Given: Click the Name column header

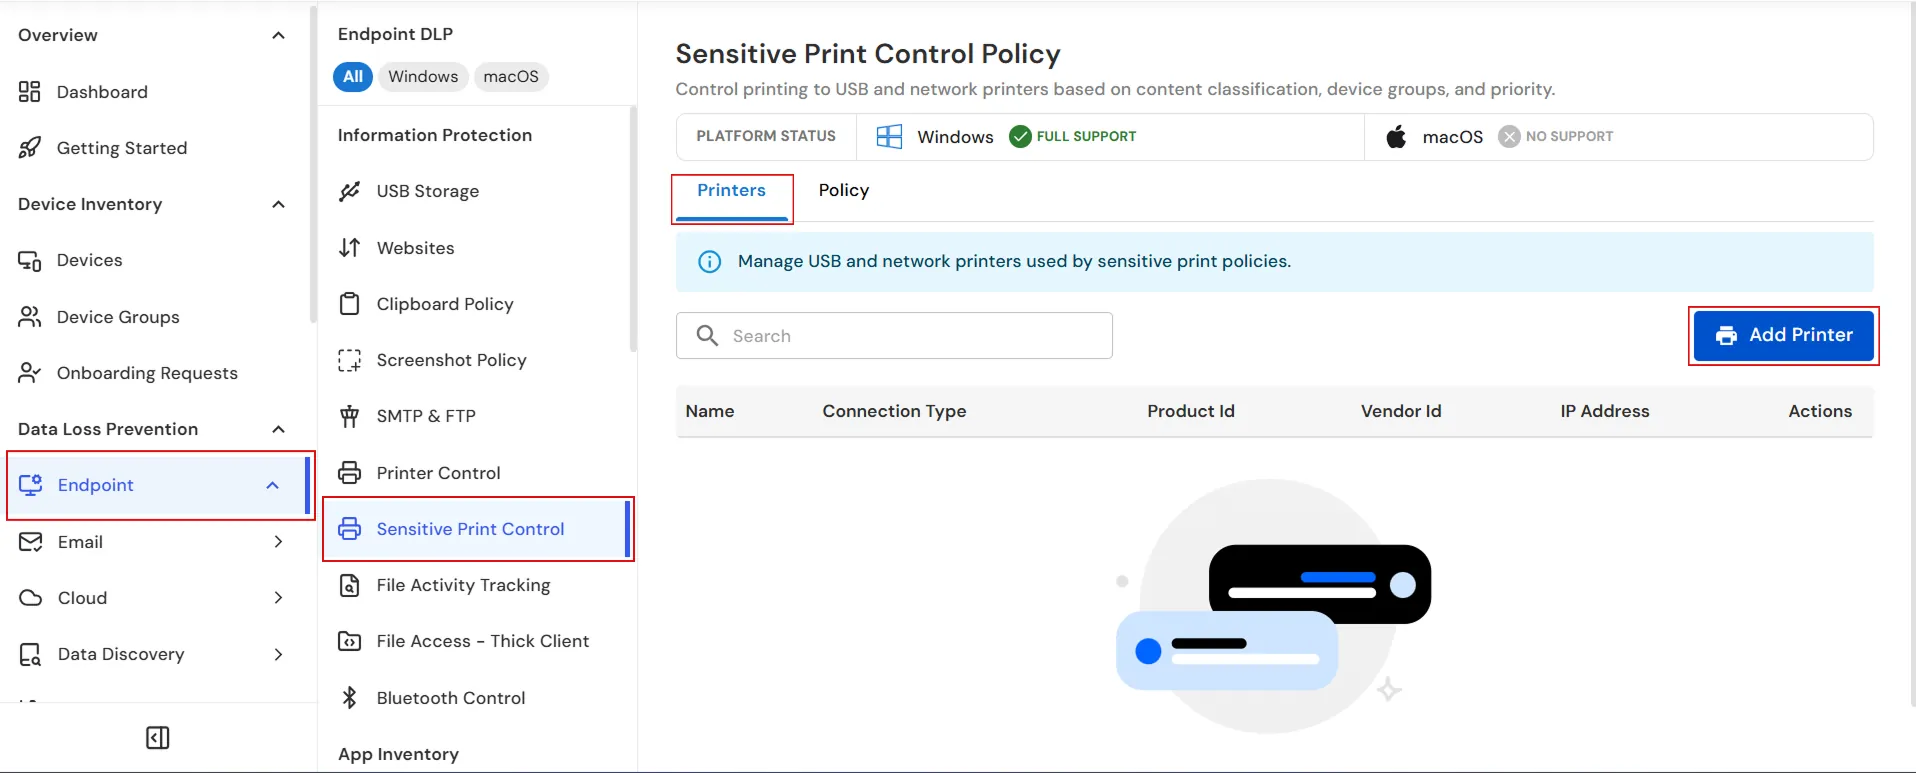Looking at the screenshot, I should tap(710, 412).
